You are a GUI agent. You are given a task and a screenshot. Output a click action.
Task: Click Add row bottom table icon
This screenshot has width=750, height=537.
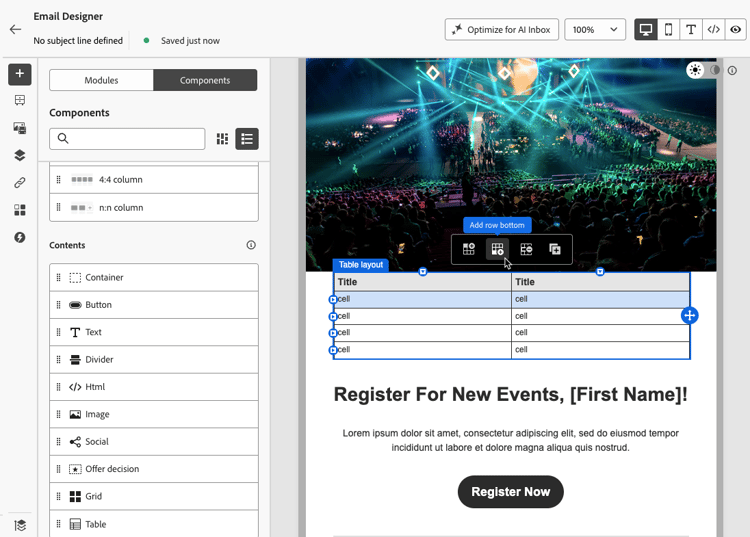click(x=497, y=249)
